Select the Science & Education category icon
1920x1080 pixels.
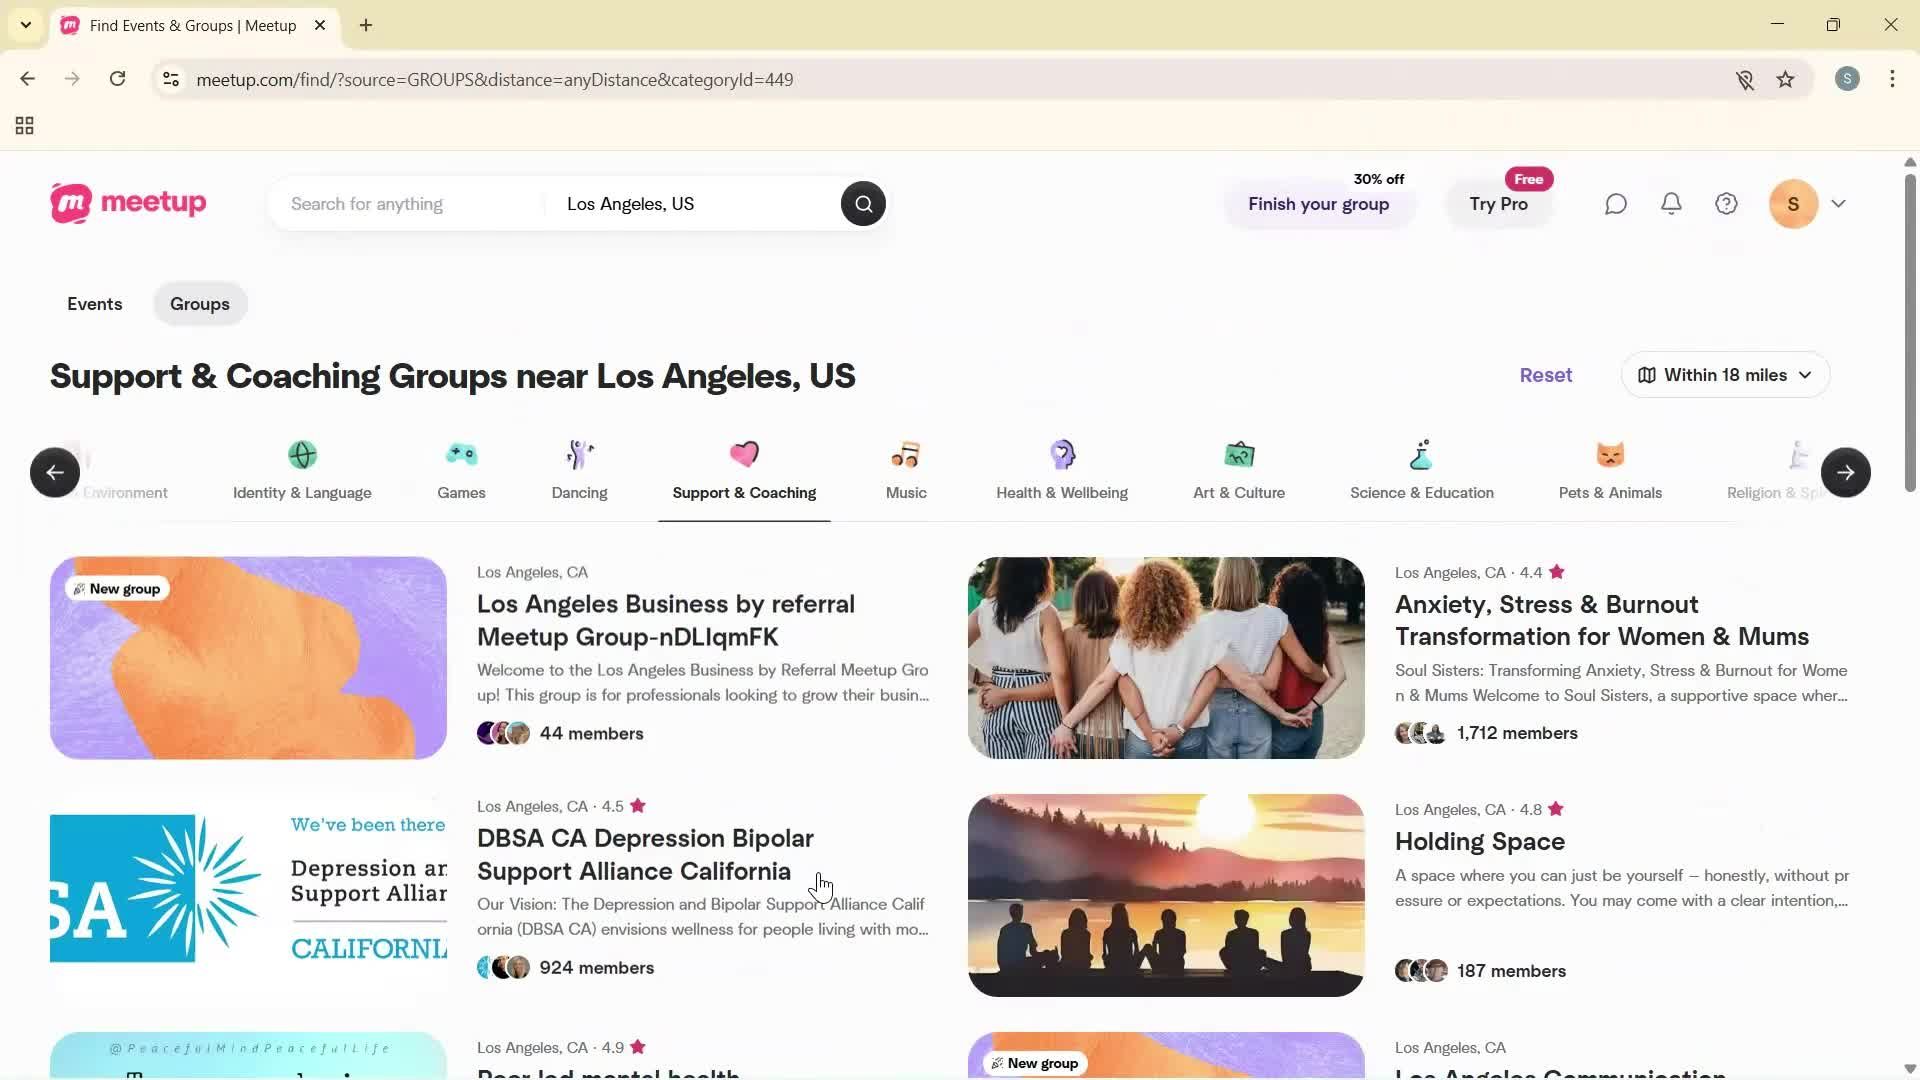(x=1421, y=455)
